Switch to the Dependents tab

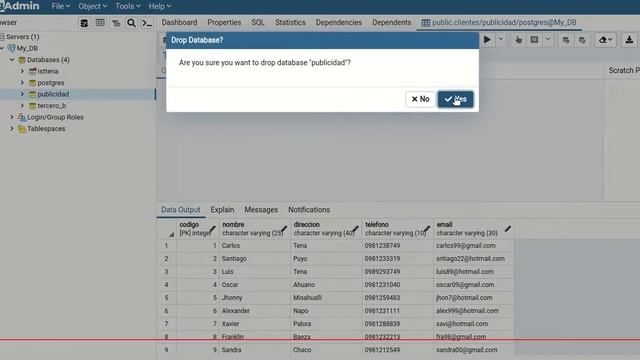(x=391, y=22)
